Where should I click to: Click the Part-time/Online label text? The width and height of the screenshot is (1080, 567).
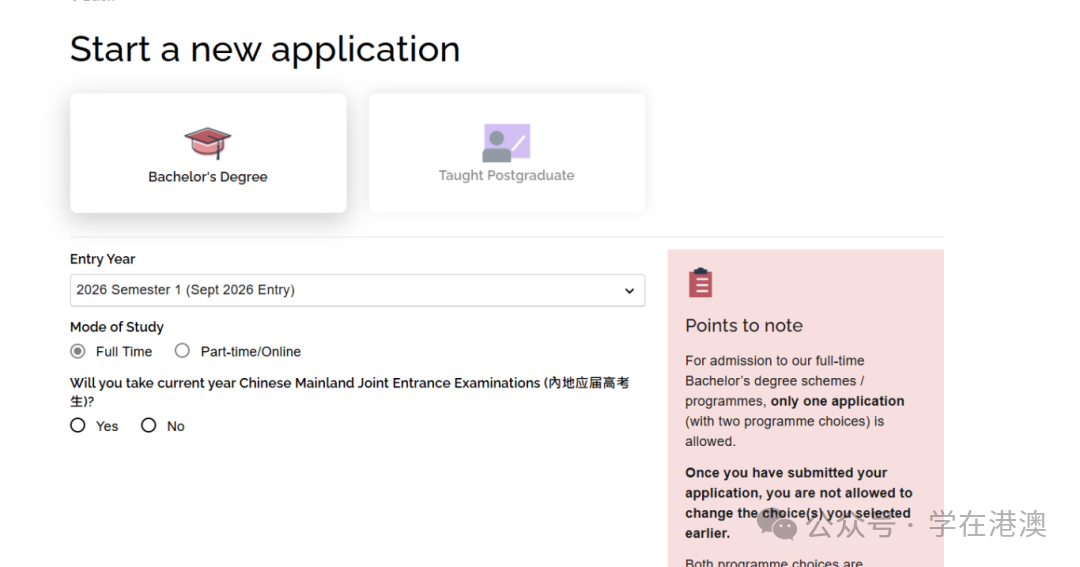pyautogui.click(x=250, y=352)
